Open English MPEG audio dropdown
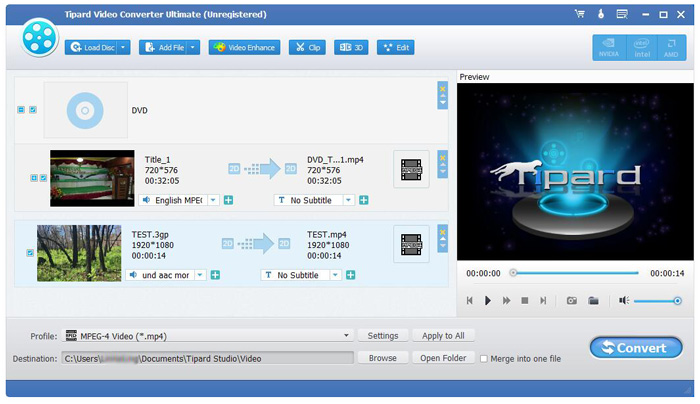This screenshot has height=404, width=700. click(213, 200)
